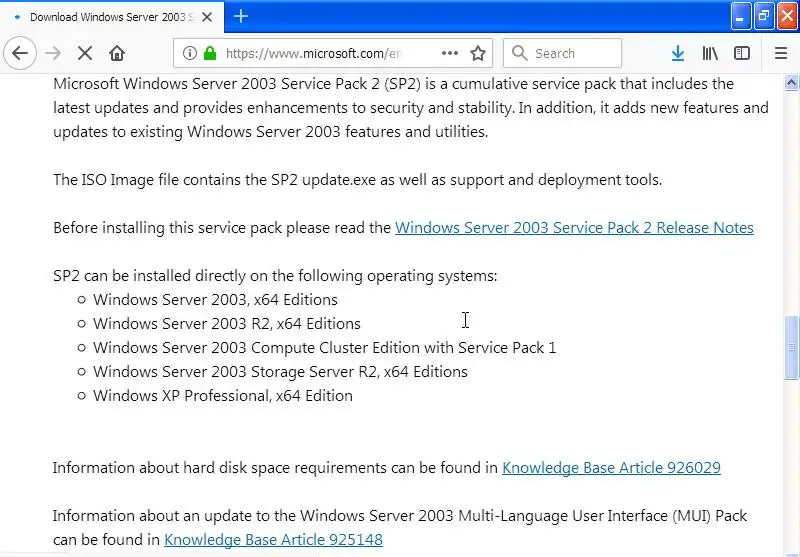The width and height of the screenshot is (800, 557).
Task: Go to the home page
Action: [117, 54]
